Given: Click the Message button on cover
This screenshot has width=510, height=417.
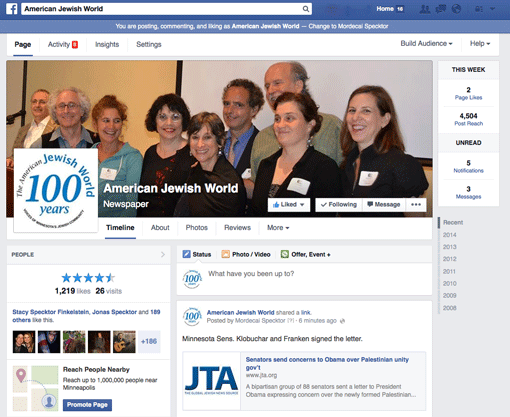Looking at the screenshot, I should pyautogui.click(x=384, y=205).
